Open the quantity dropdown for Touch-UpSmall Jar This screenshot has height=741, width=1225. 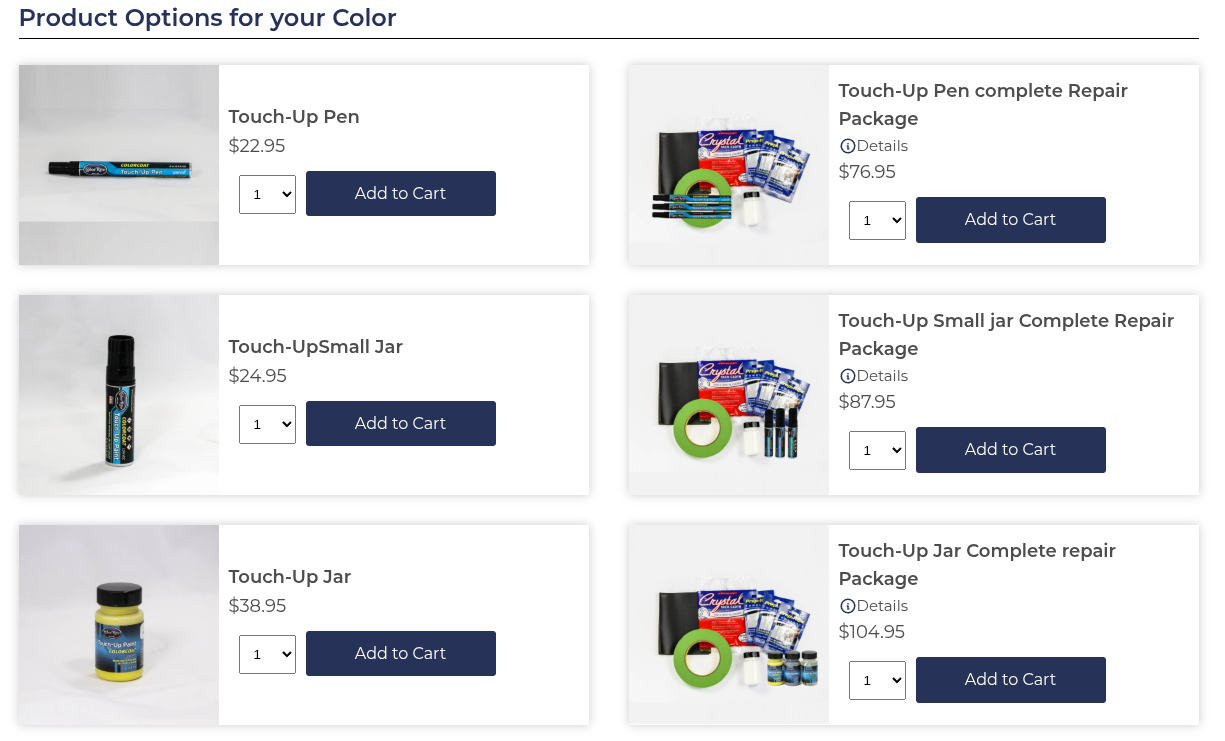[x=267, y=424]
